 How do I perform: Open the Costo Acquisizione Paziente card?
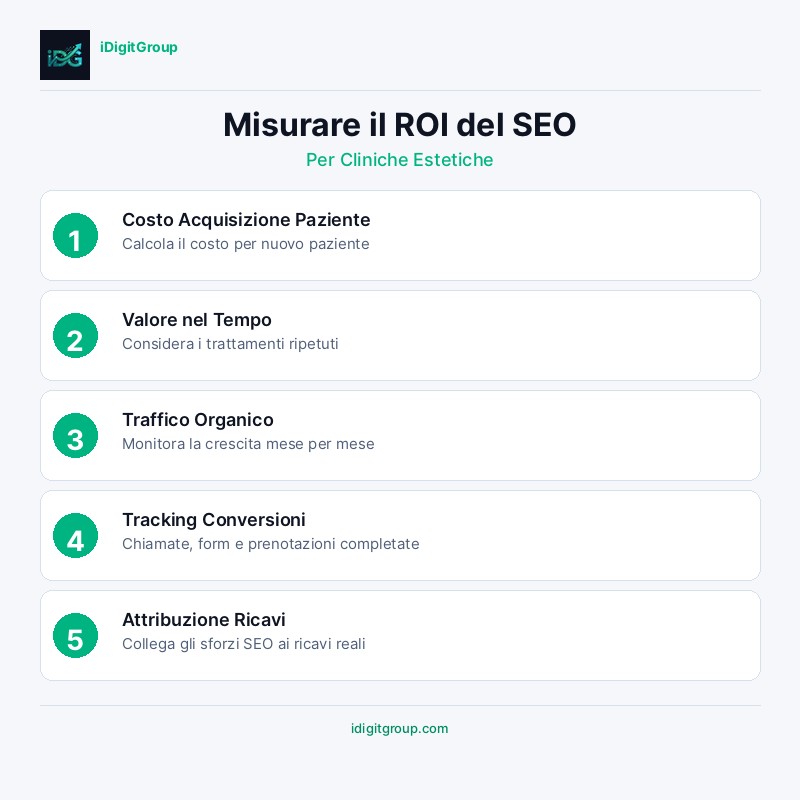click(x=400, y=236)
